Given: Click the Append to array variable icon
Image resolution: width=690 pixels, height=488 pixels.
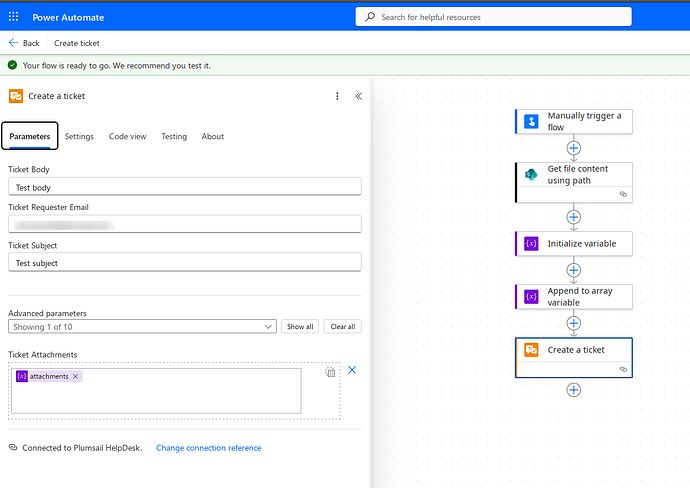Looking at the screenshot, I should pyautogui.click(x=530, y=297).
